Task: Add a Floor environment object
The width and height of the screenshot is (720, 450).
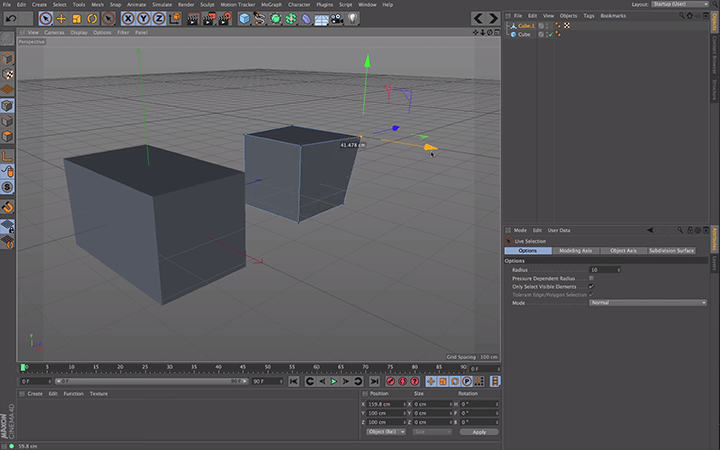Action: click(x=321, y=19)
